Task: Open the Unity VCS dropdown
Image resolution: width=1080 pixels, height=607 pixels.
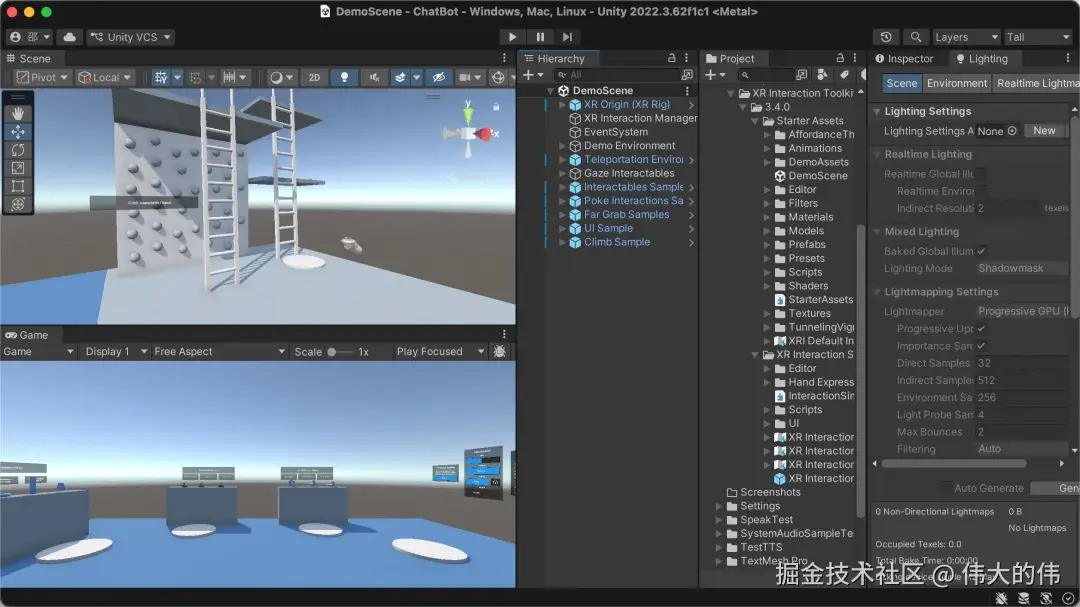Action: 130,37
